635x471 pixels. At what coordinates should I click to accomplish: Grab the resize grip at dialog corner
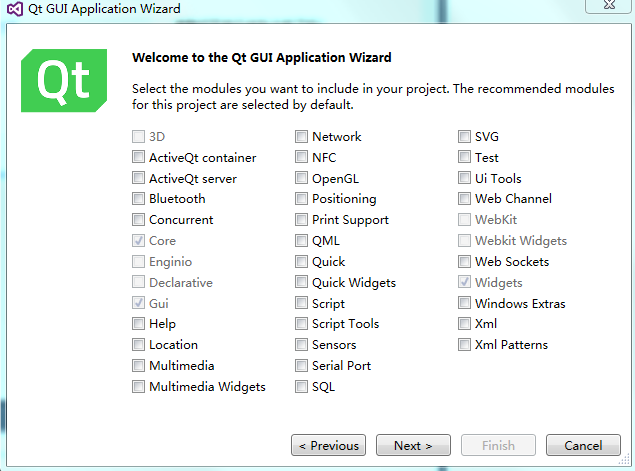625,460
